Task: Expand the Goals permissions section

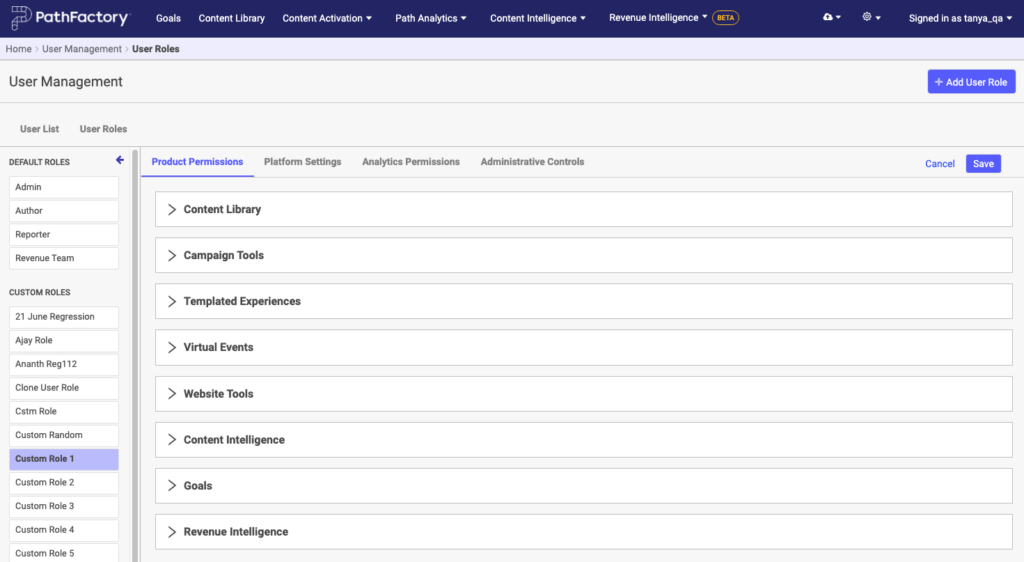Action: 583,486
